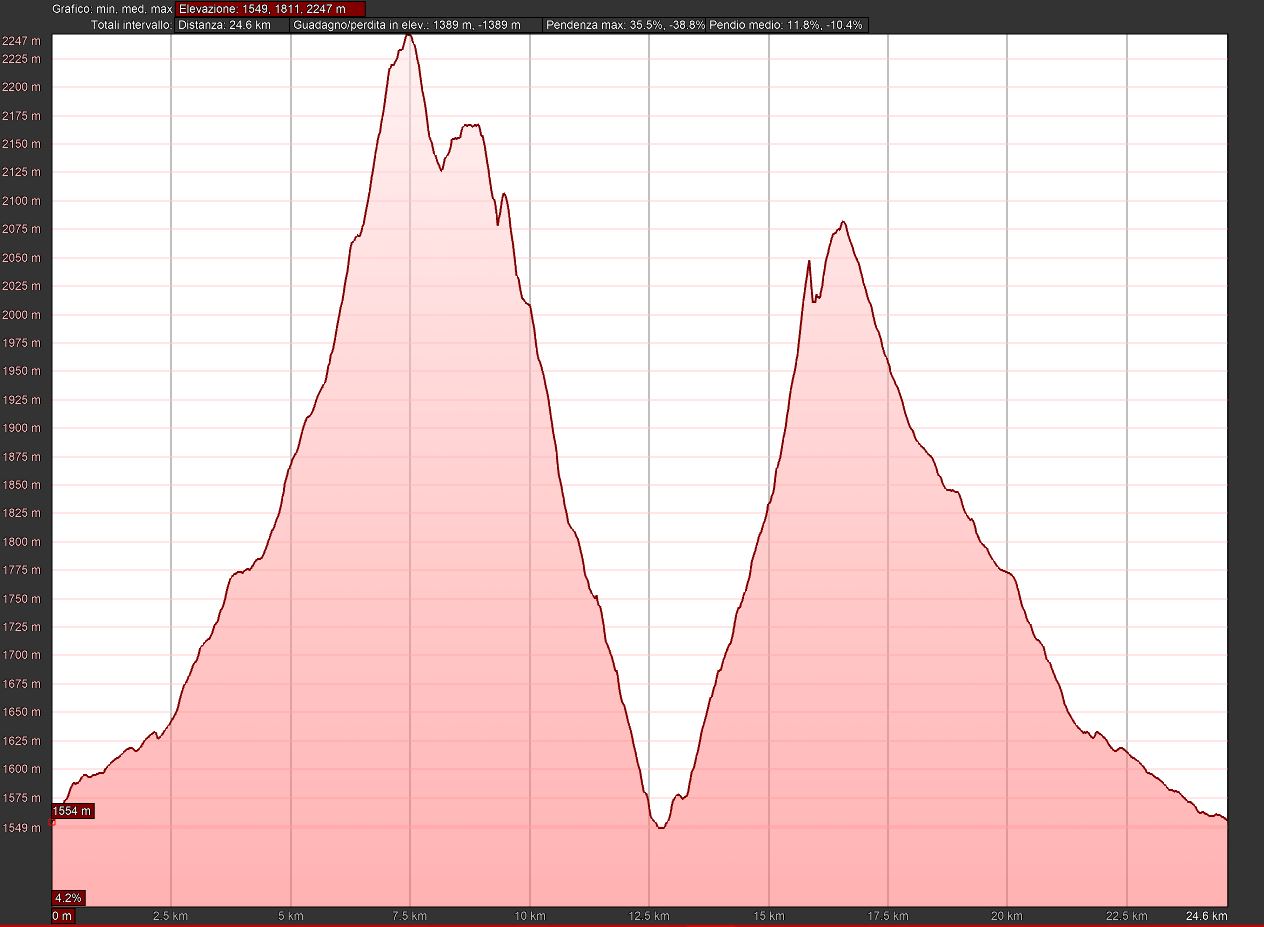Image resolution: width=1264 pixels, height=927 pixels.
Task: Click the Pendio medio readout
Action: (x=786, y=25)
